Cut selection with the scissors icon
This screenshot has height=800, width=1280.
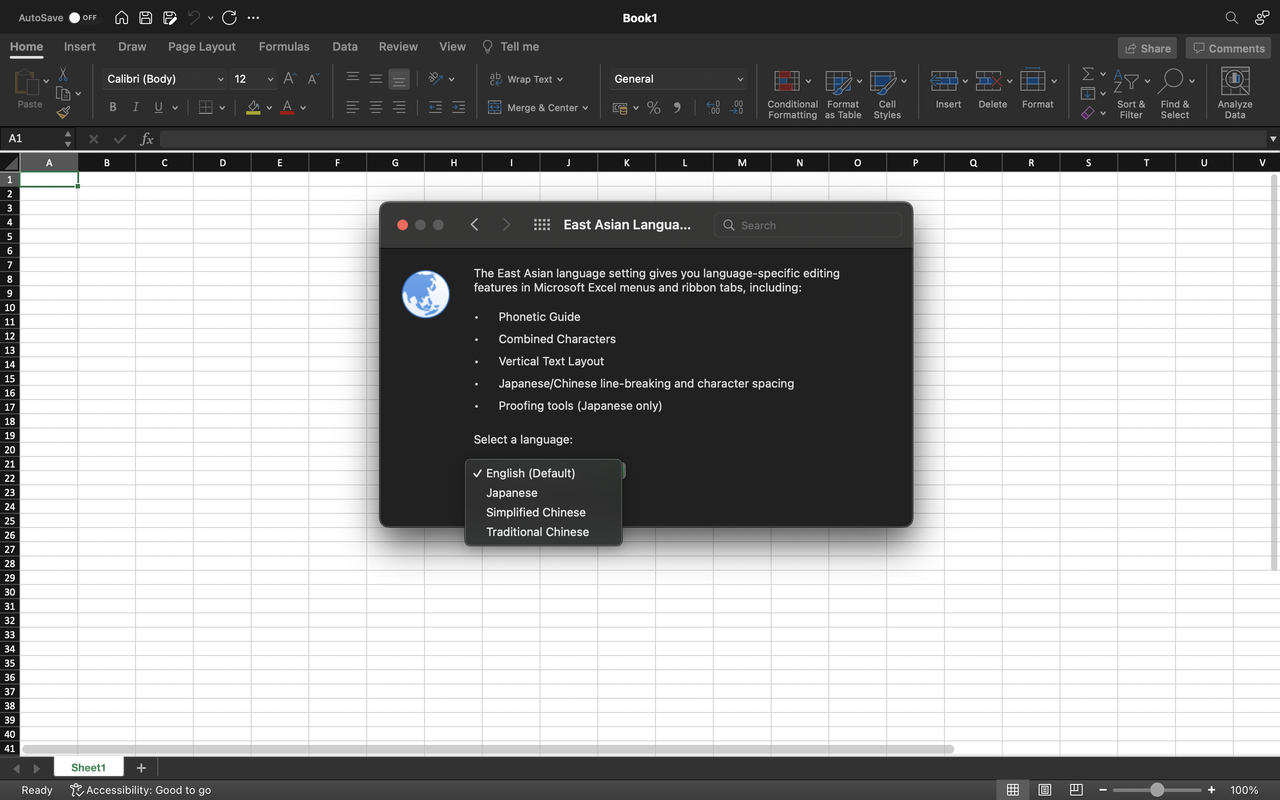click(63, 75)
